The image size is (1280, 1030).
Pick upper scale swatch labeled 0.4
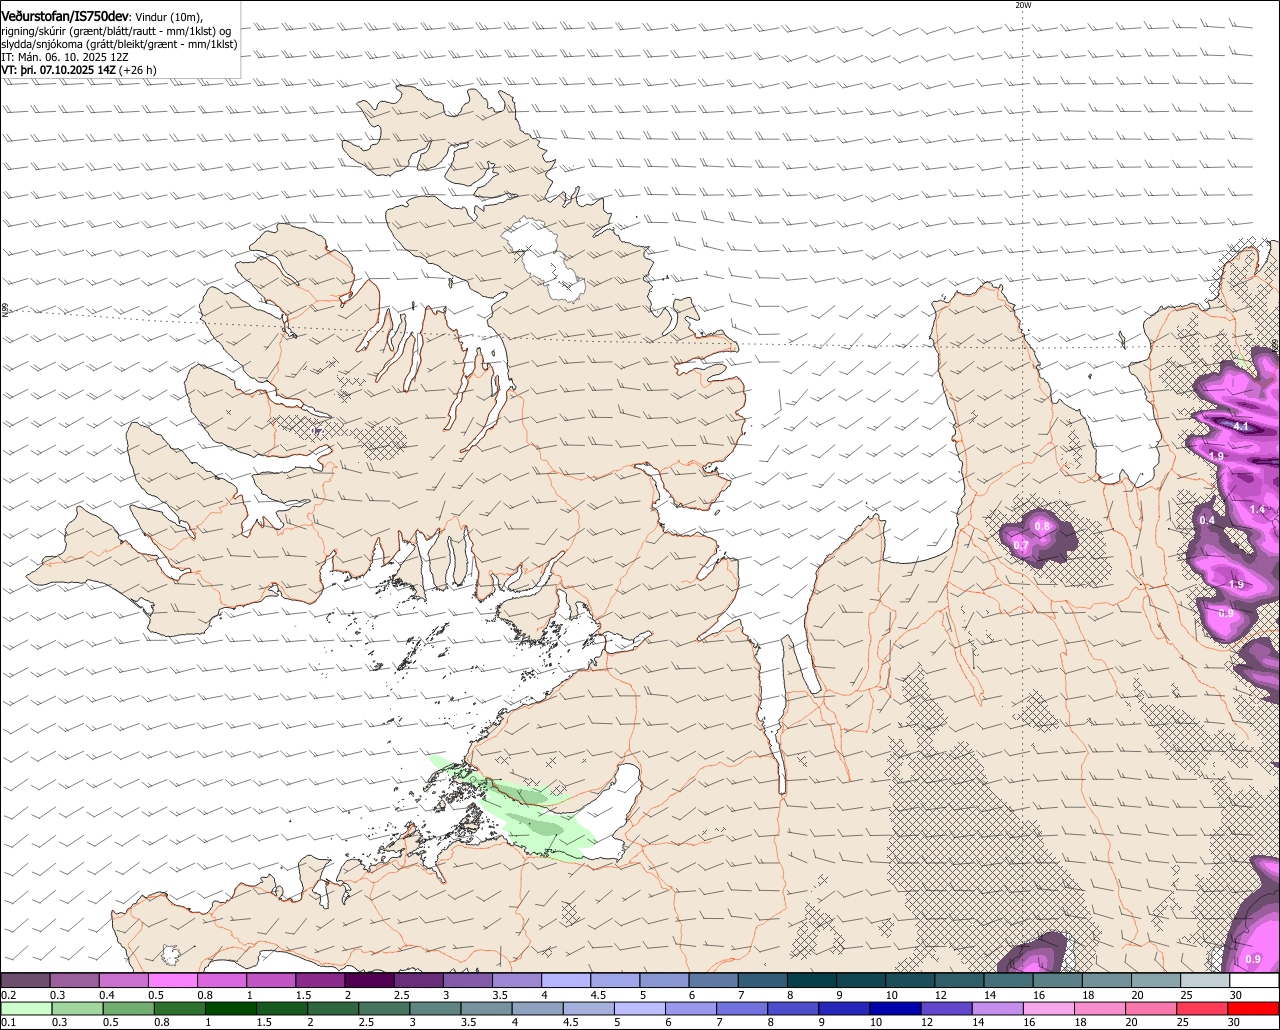(123, 981)
